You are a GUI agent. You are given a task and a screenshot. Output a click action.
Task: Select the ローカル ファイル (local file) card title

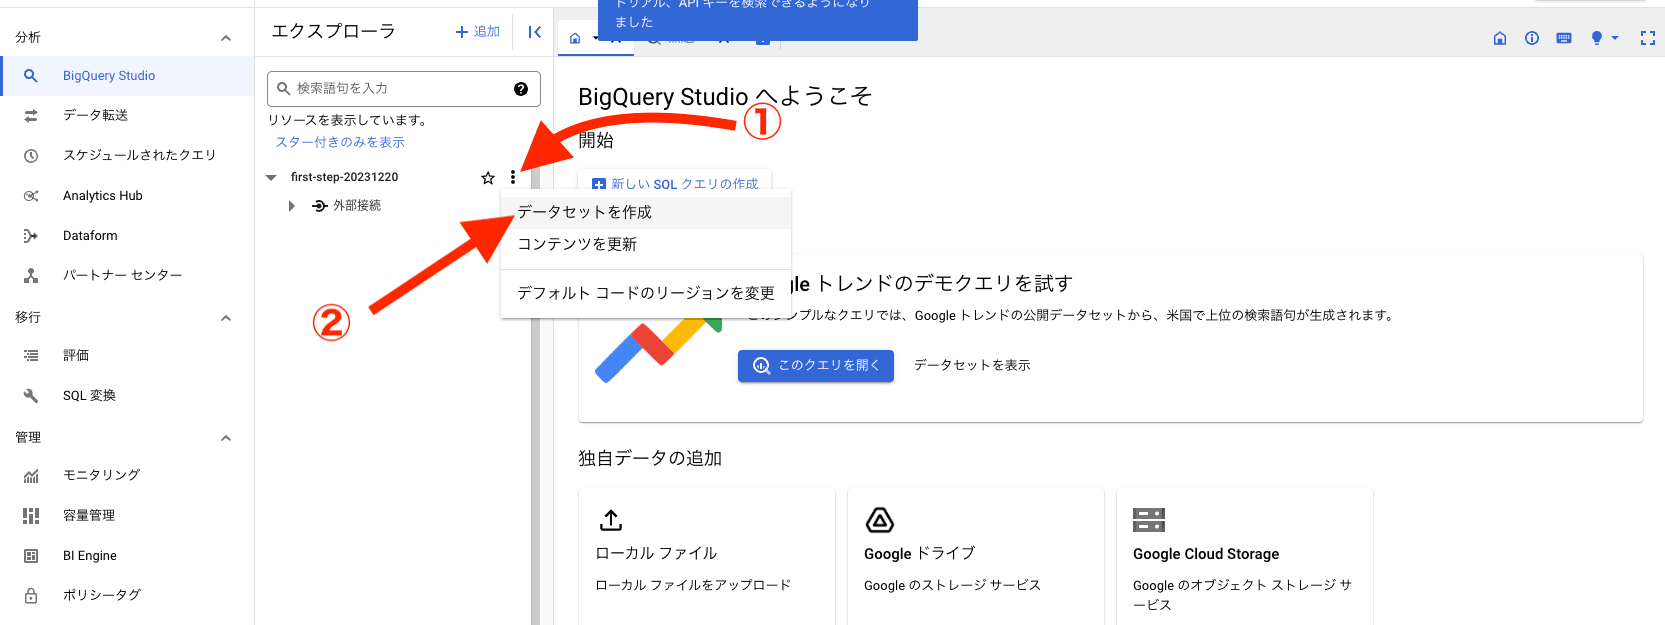click(x=656, y=553)
